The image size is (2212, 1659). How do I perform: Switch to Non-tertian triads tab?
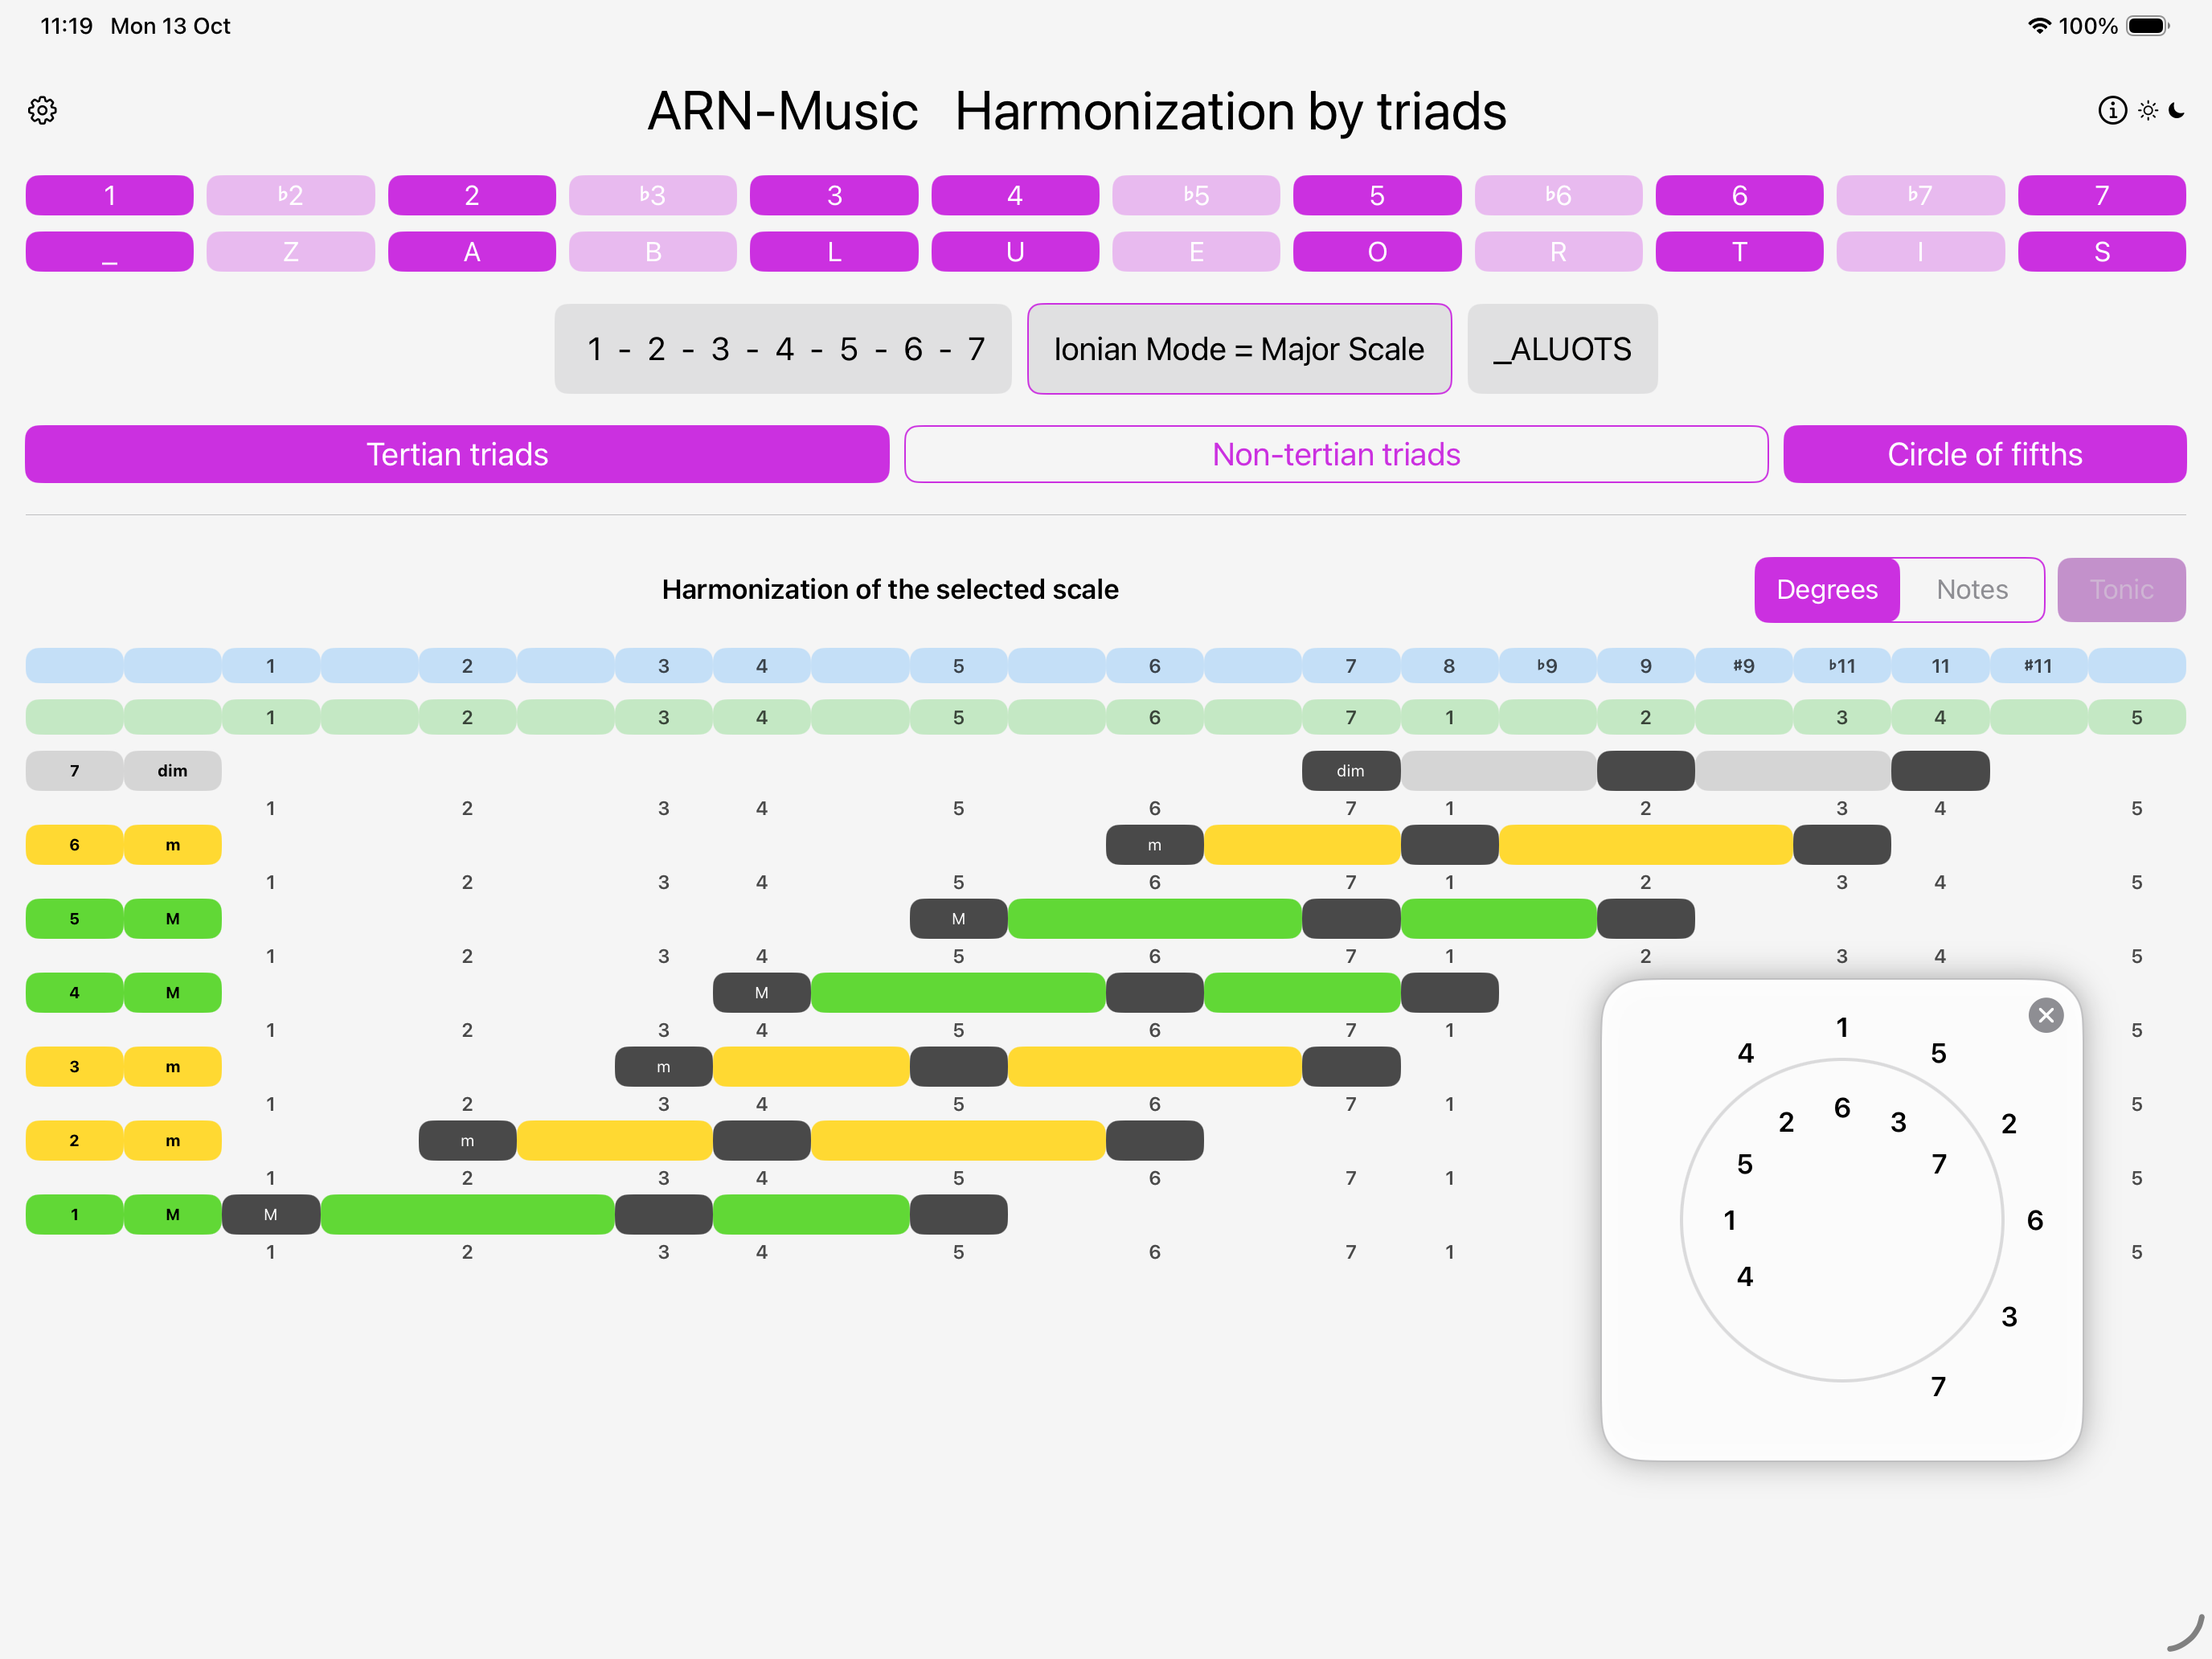tap(1335, 454)
